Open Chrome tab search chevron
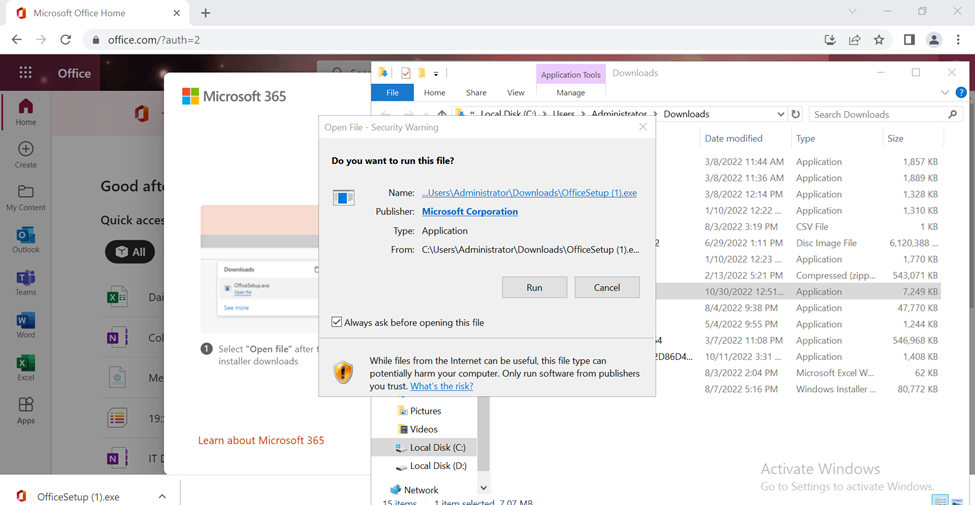This screenshot has width=975, height=505. click(853, 12)
